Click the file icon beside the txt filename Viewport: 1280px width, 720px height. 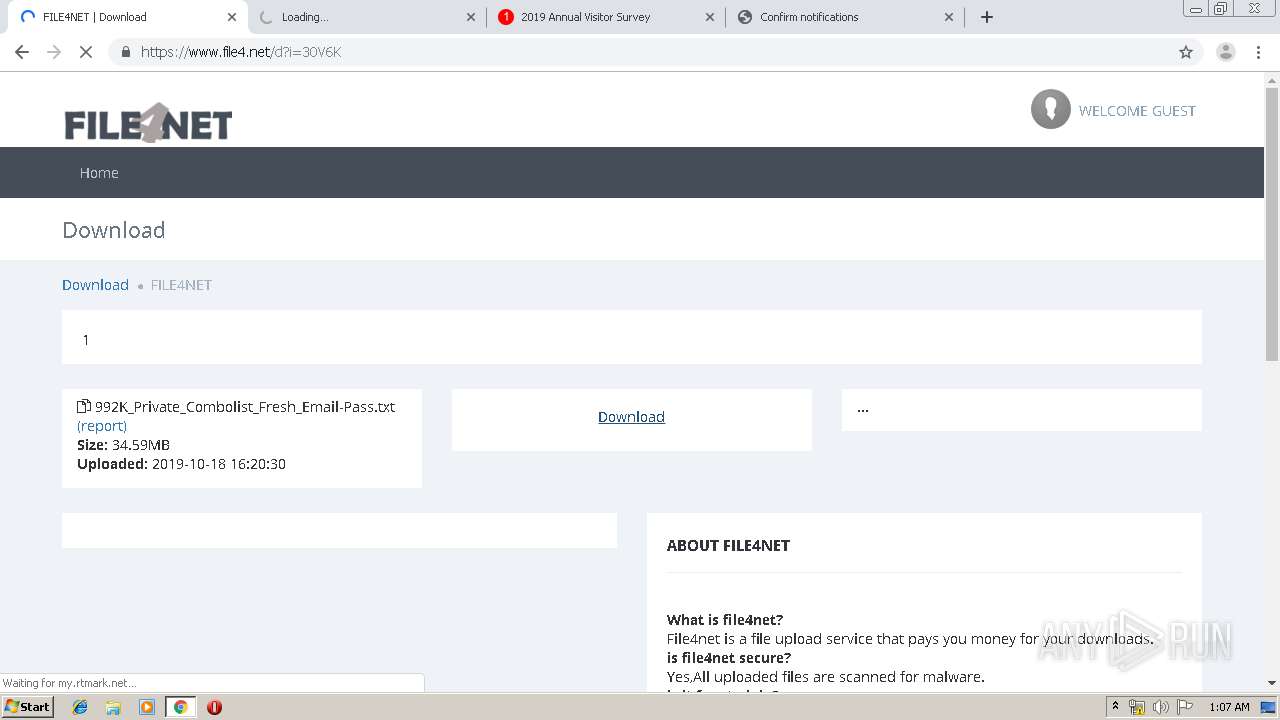84,406
